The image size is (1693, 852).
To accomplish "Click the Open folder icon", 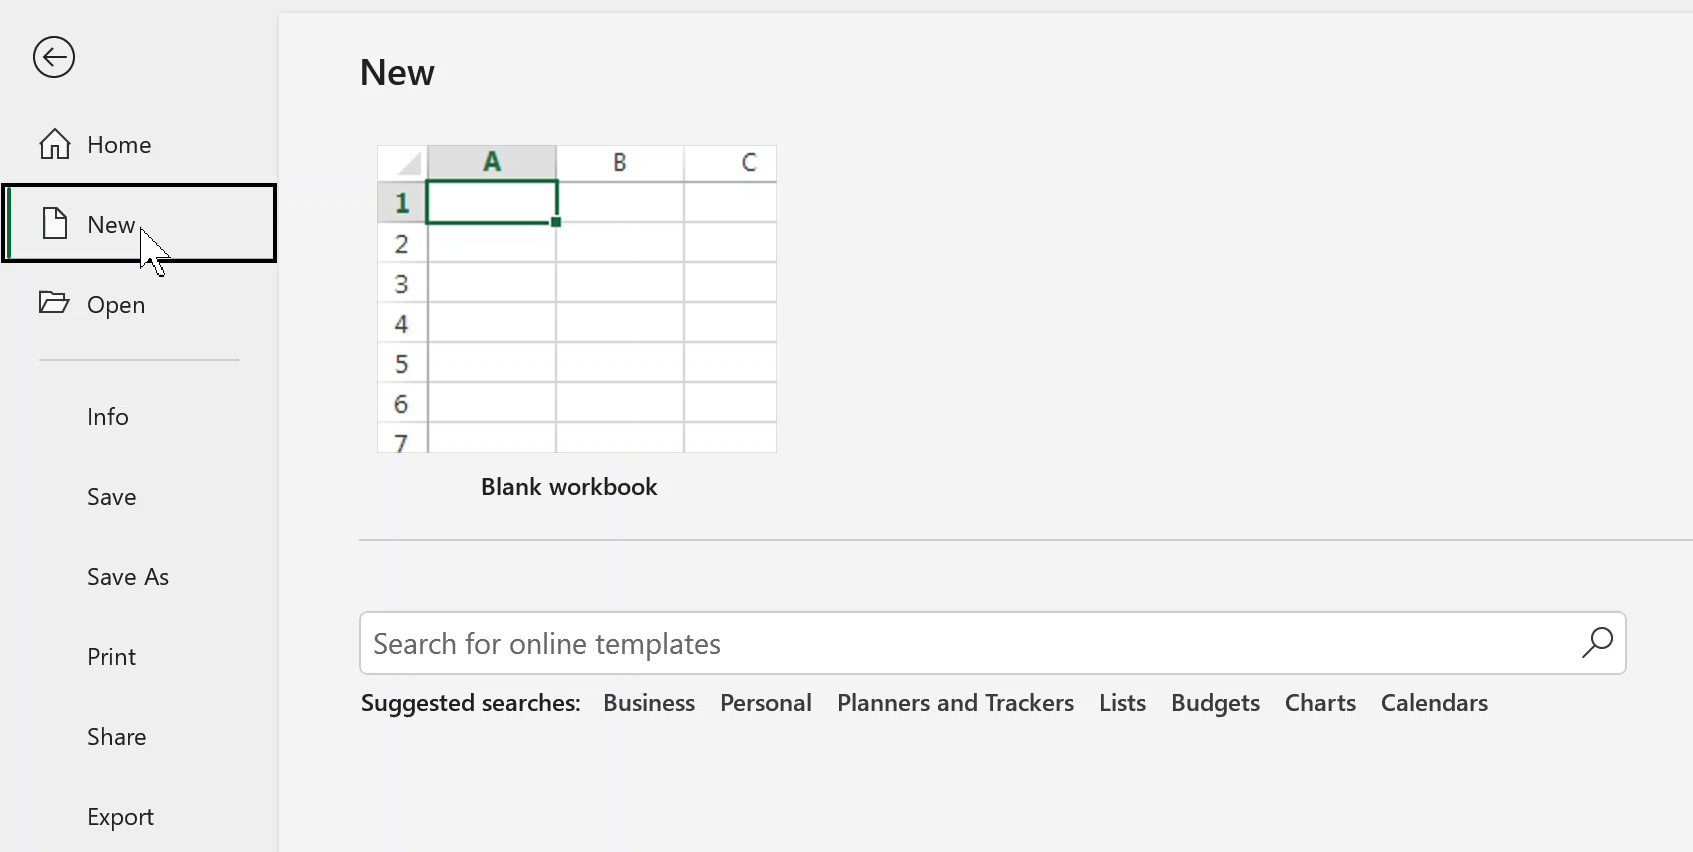I will (54, 303).
